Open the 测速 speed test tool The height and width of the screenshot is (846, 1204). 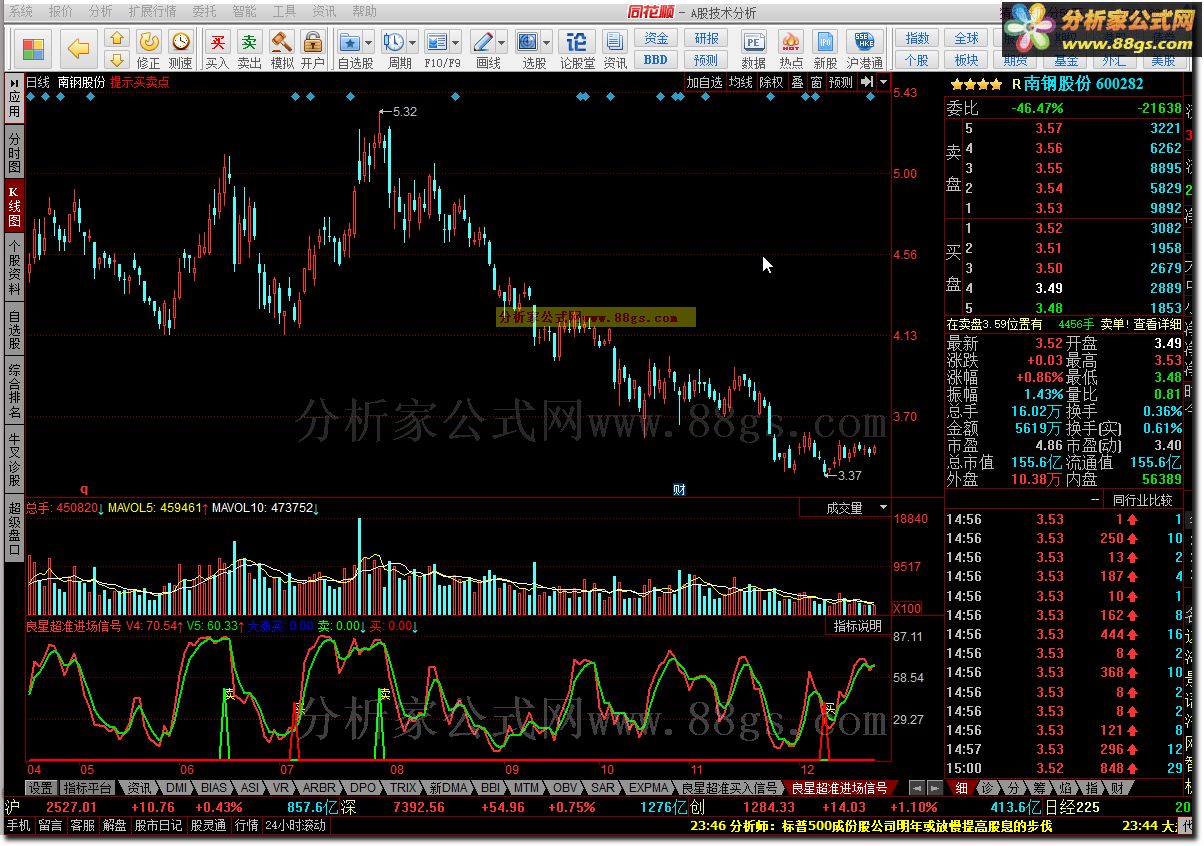tap(181, 49)
